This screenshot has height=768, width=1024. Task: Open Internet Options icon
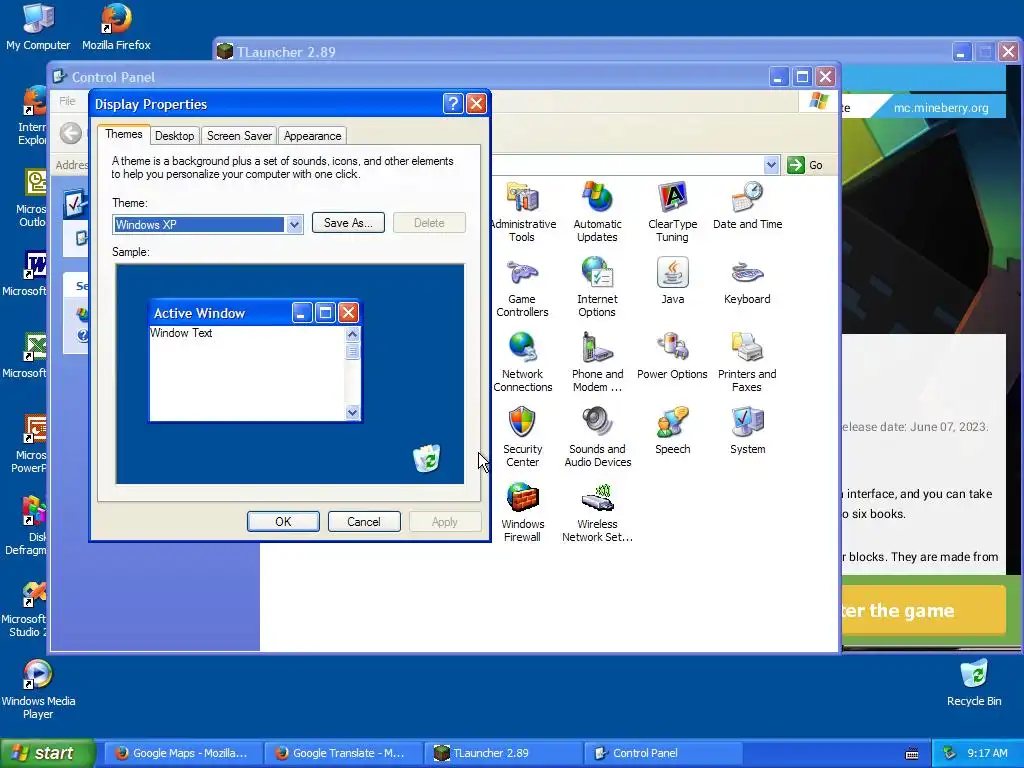(x=597, y=287)
